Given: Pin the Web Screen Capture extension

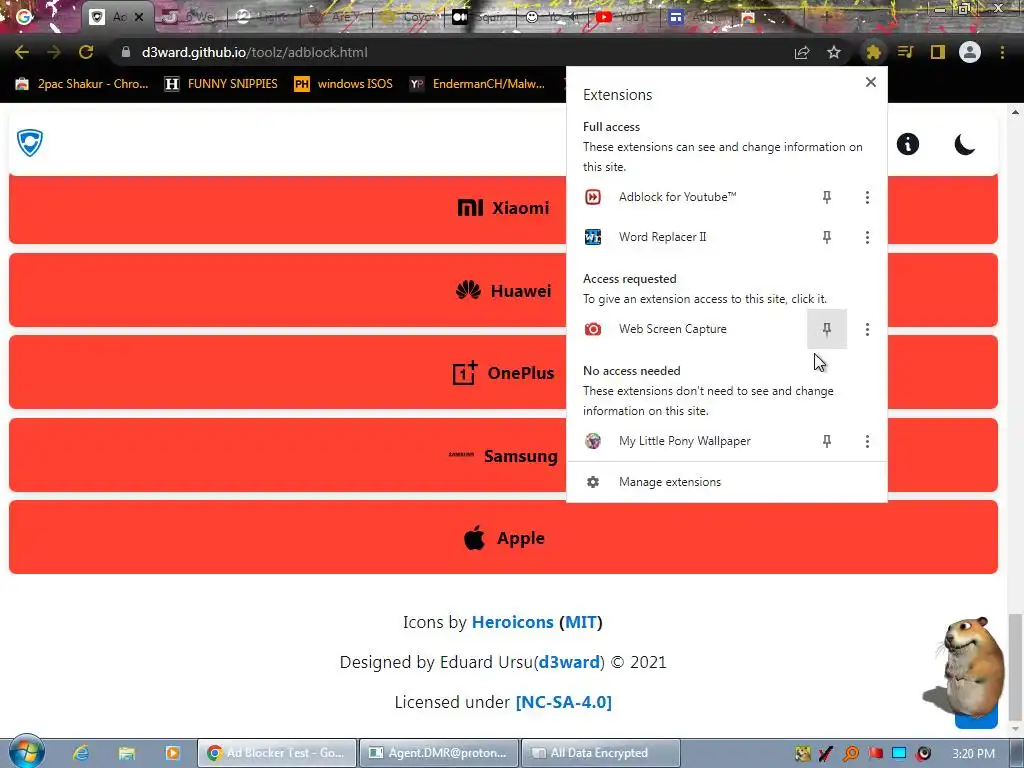Looking at the screenshot, I should click(x=827, y=329).
